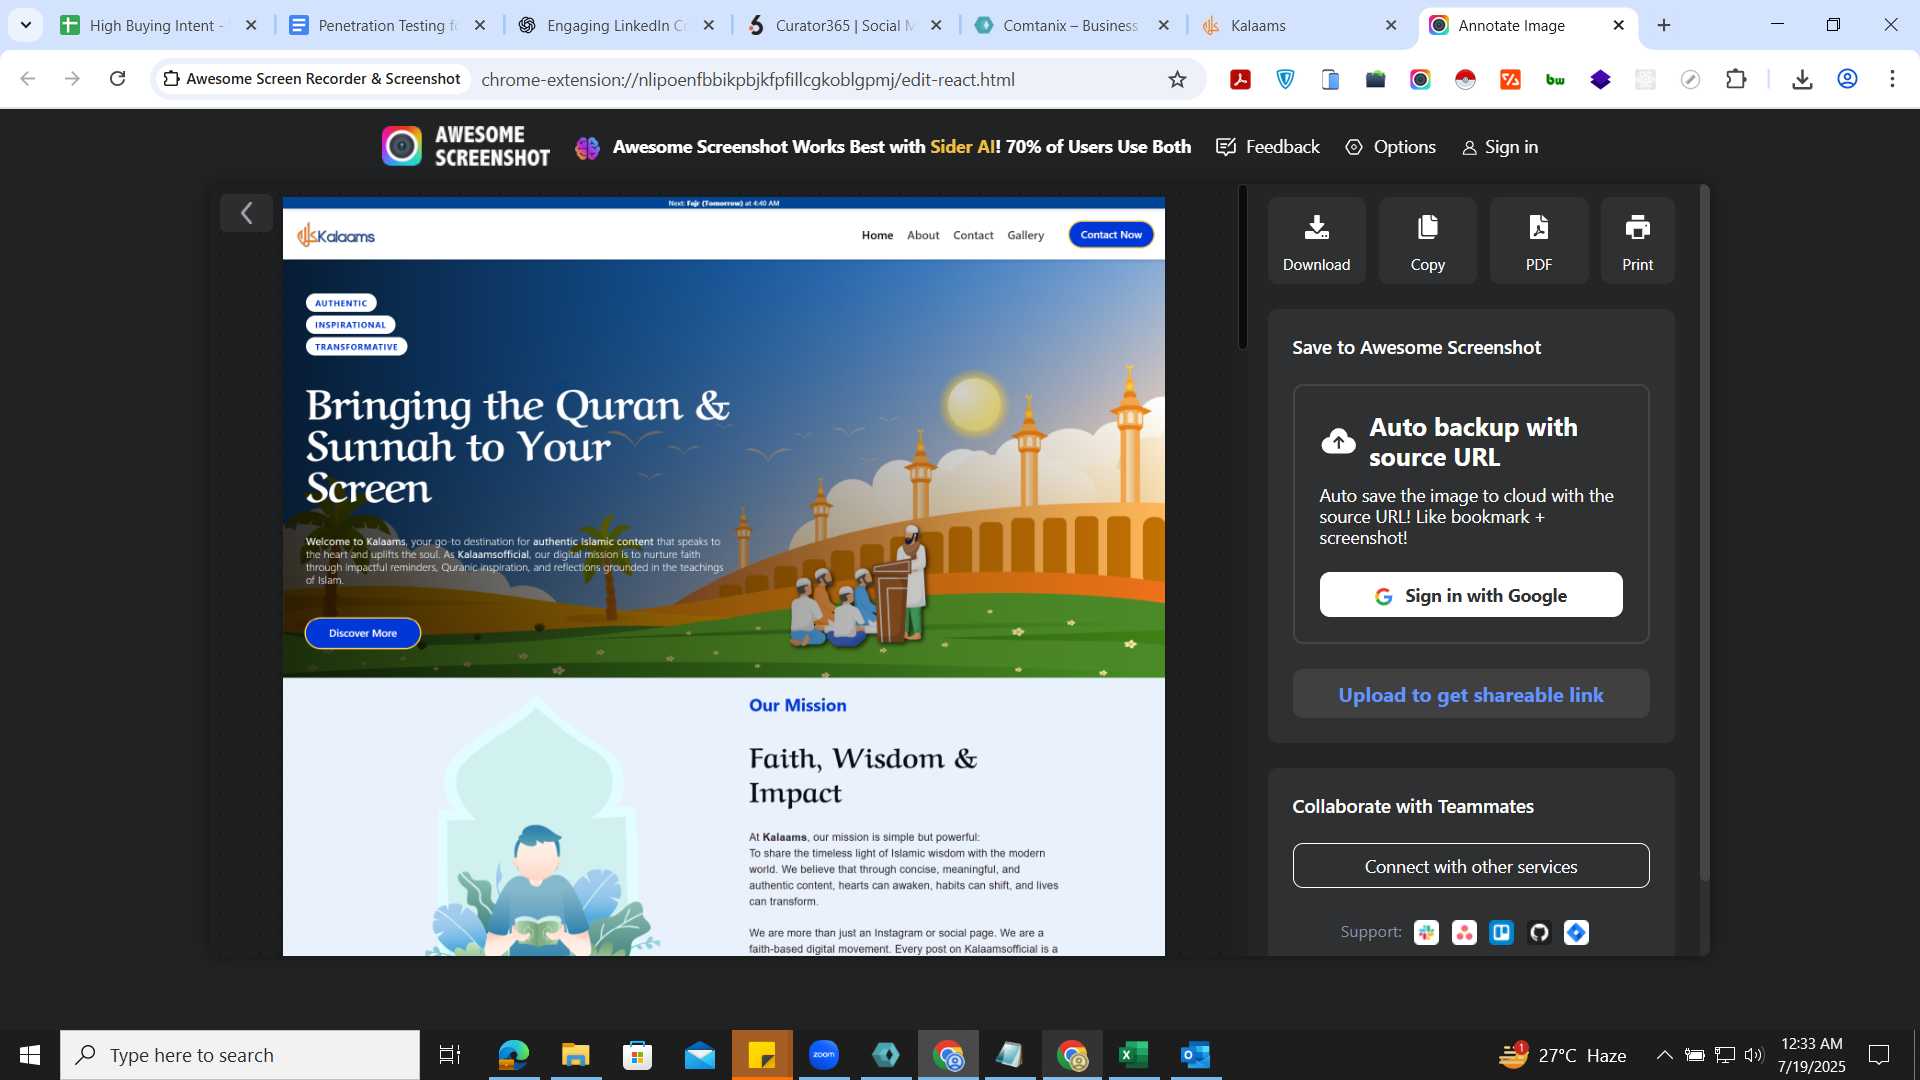Screen dimensions: 1920x1080
Task: Click the captured Kalaams page thumbnail
Action: click(723, 576)
